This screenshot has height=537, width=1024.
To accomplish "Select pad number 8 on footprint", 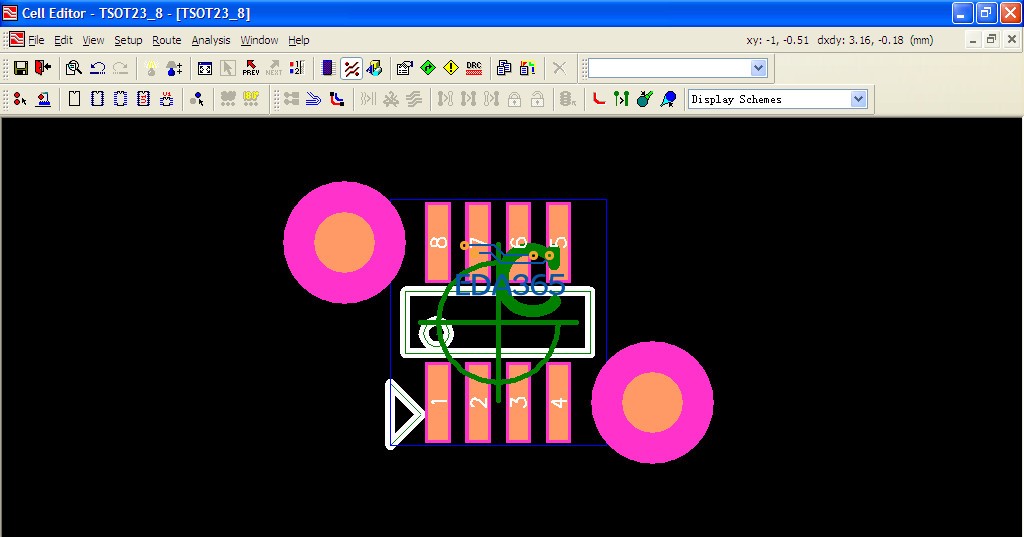I will coord(438,242).
